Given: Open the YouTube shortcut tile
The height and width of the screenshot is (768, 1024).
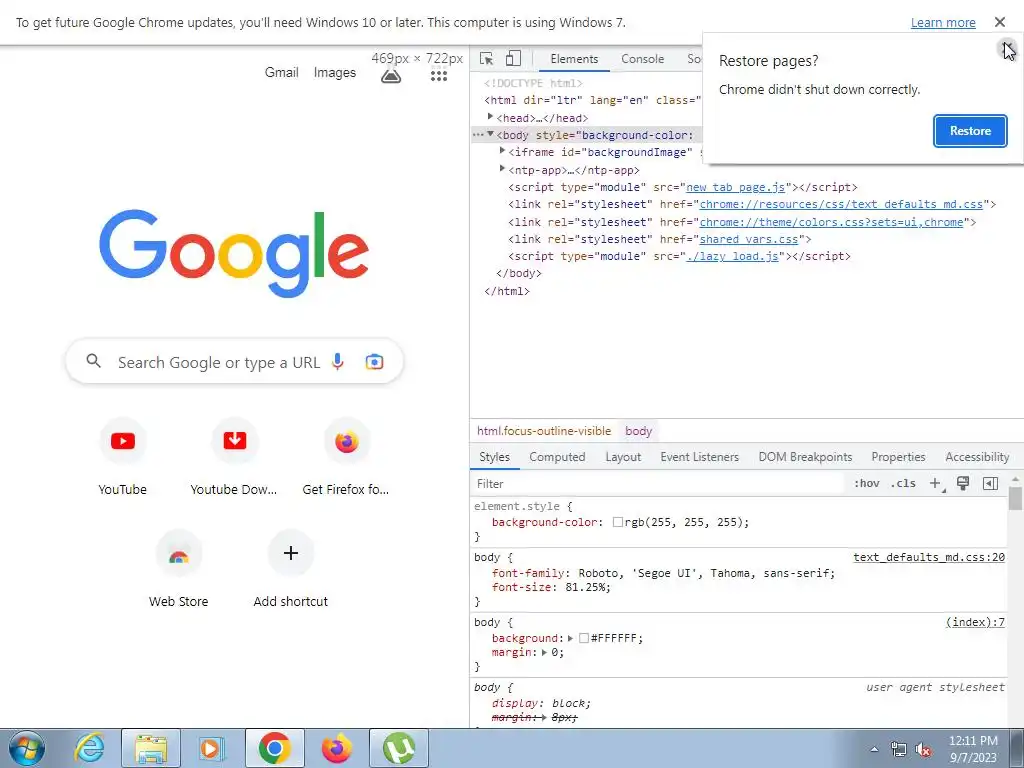Looking at the screenshot, I should click(123, 456).
